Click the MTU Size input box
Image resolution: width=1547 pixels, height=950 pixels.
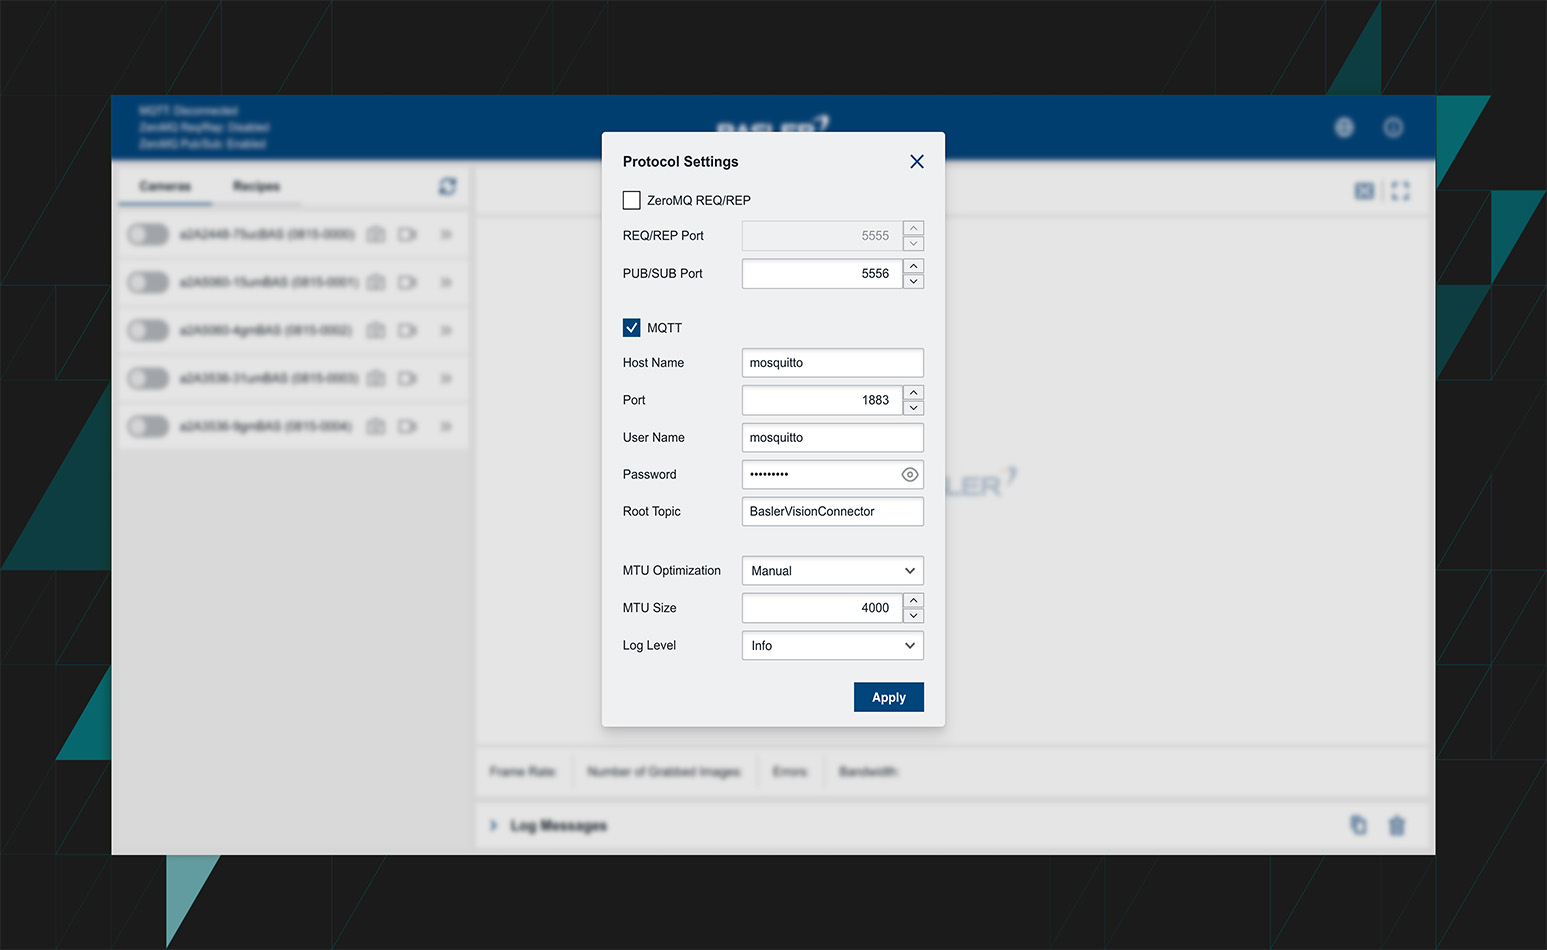pyautogui.click(x=822, y=608)
